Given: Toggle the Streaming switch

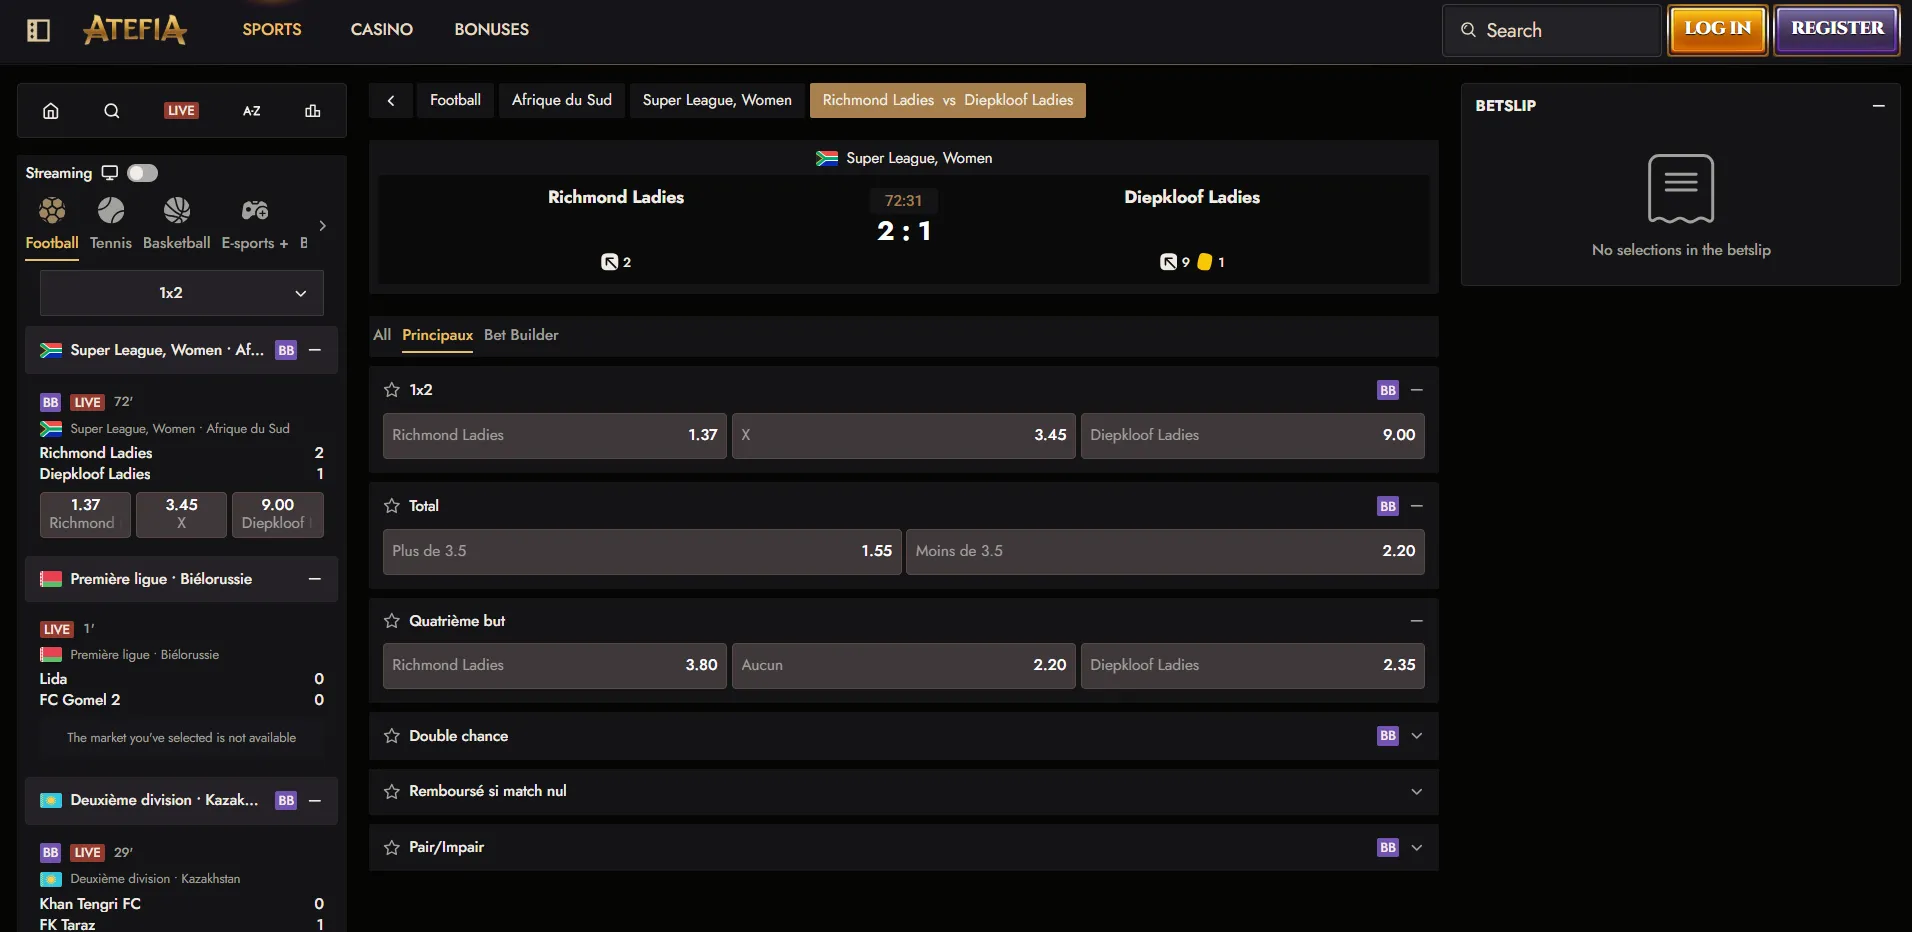Looking at the screenshot, I should tap(142, 173).
